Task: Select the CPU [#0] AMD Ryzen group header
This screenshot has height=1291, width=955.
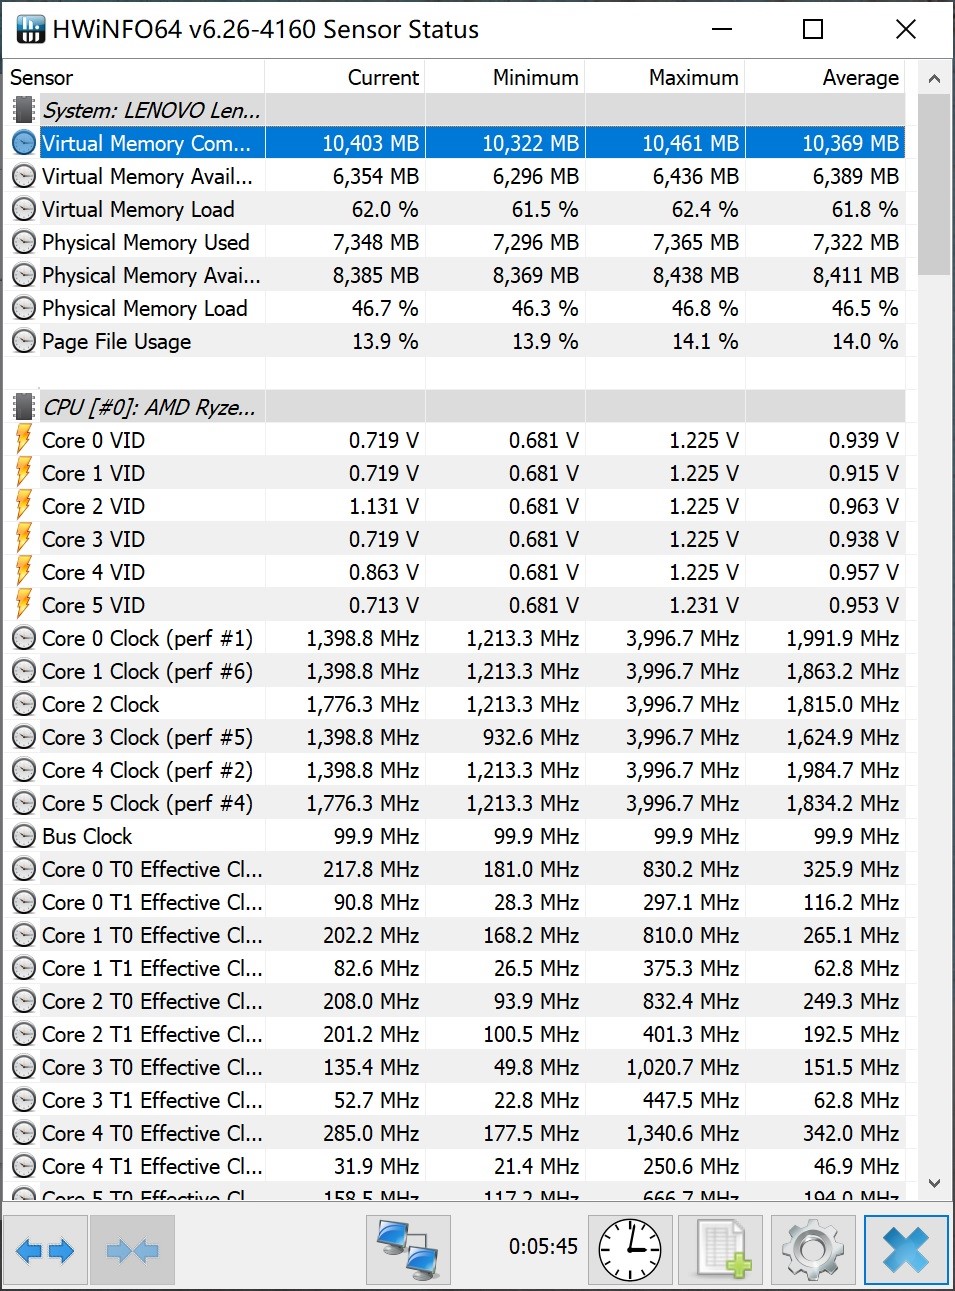Action: click(x=454, y=407)
